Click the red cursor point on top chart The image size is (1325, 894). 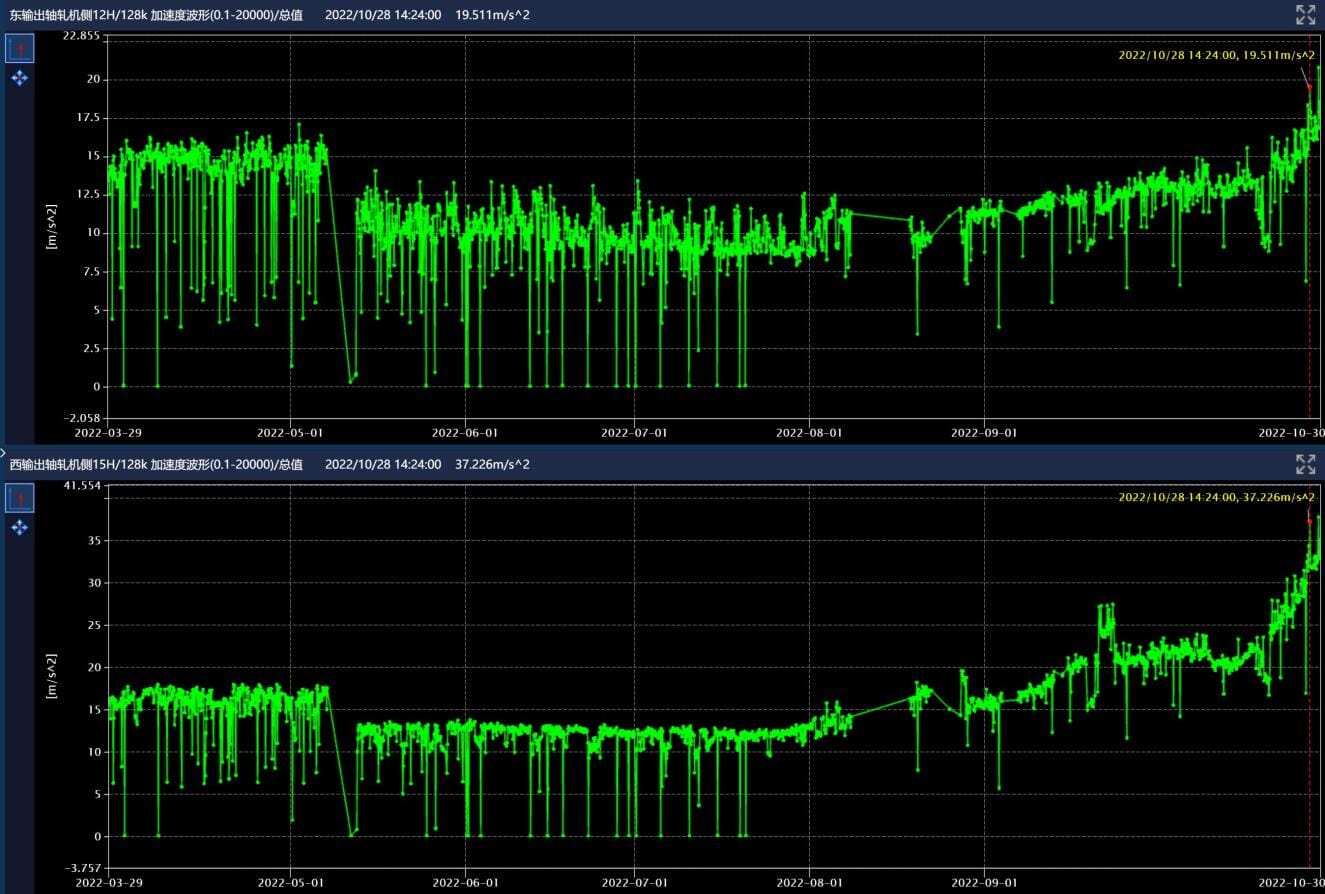pos(1309,87)
